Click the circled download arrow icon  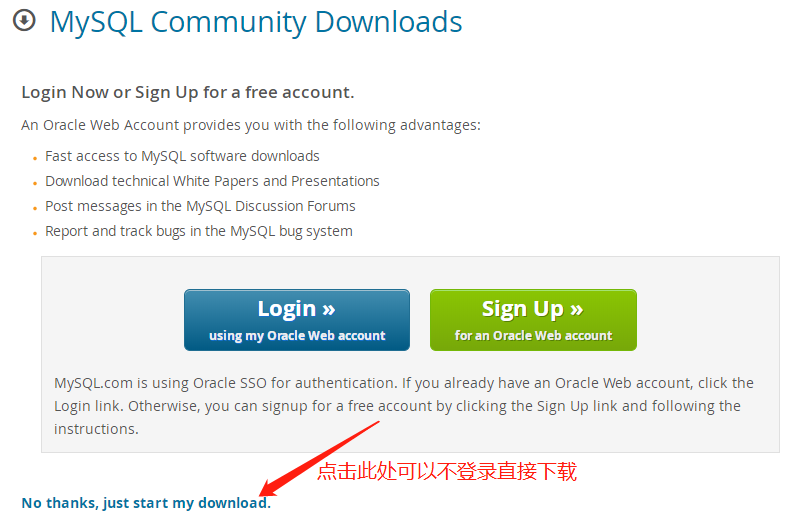(24, 21)
